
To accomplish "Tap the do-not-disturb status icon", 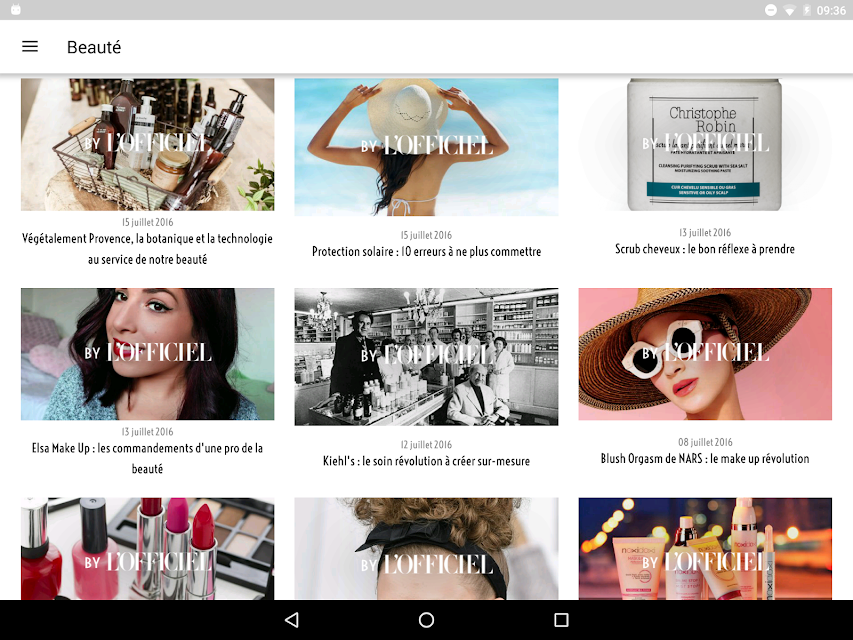I will coord(771,10).
